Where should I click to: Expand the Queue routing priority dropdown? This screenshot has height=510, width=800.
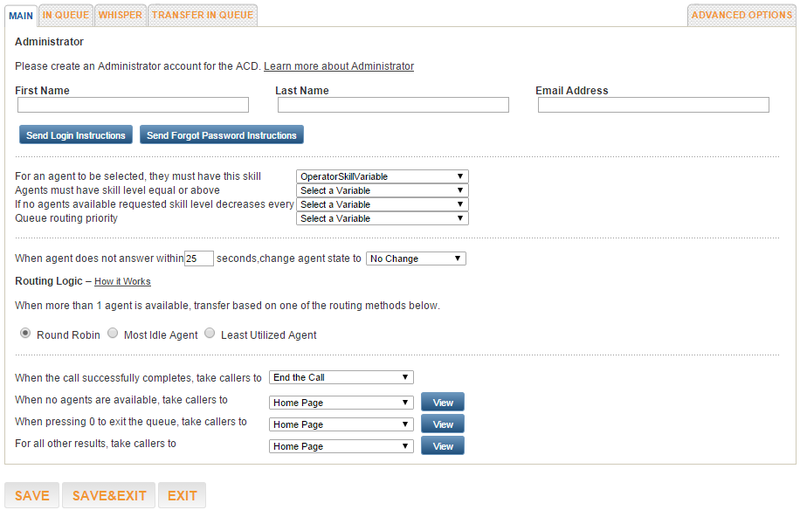[x=382, y=218]
